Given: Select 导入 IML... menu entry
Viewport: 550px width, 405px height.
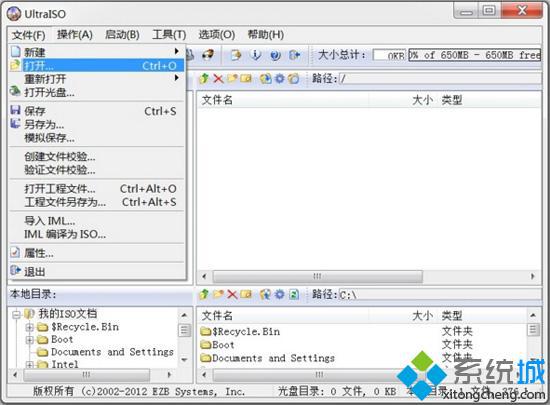Looking at the screenshot, I should 96,221.
